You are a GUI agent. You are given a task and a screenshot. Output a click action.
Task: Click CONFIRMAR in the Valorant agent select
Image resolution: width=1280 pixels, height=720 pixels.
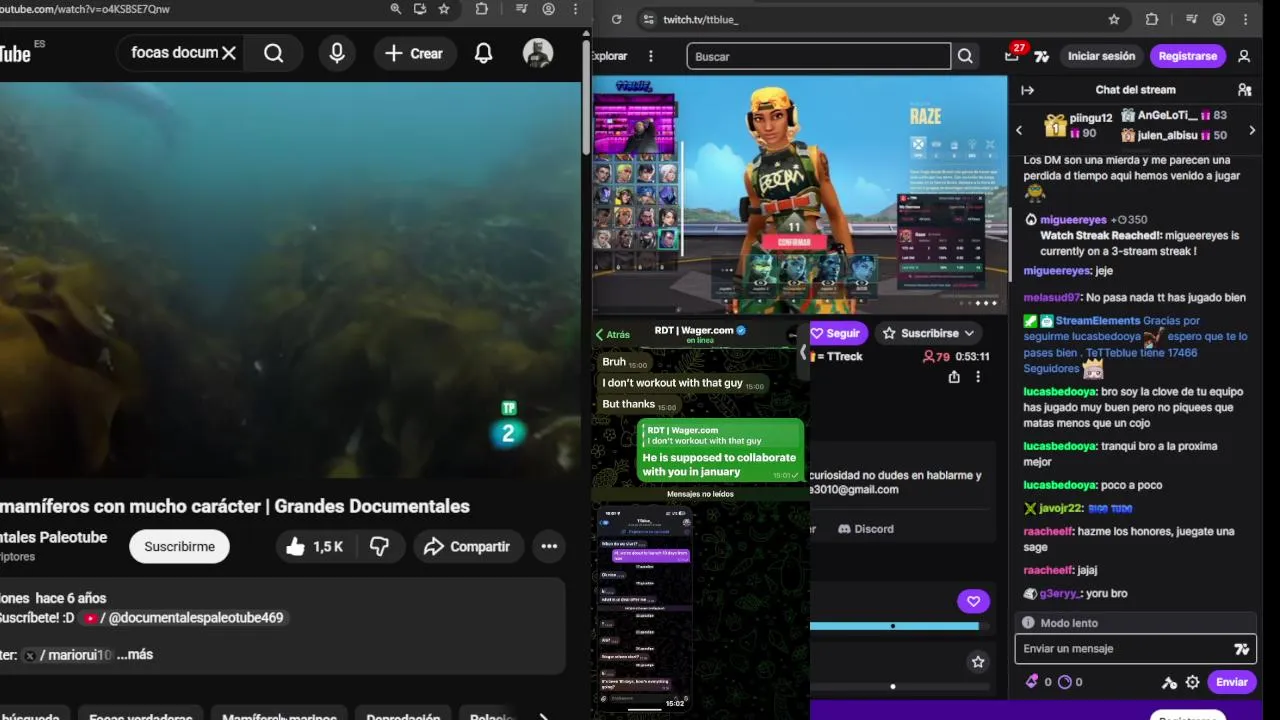point(794,242)
